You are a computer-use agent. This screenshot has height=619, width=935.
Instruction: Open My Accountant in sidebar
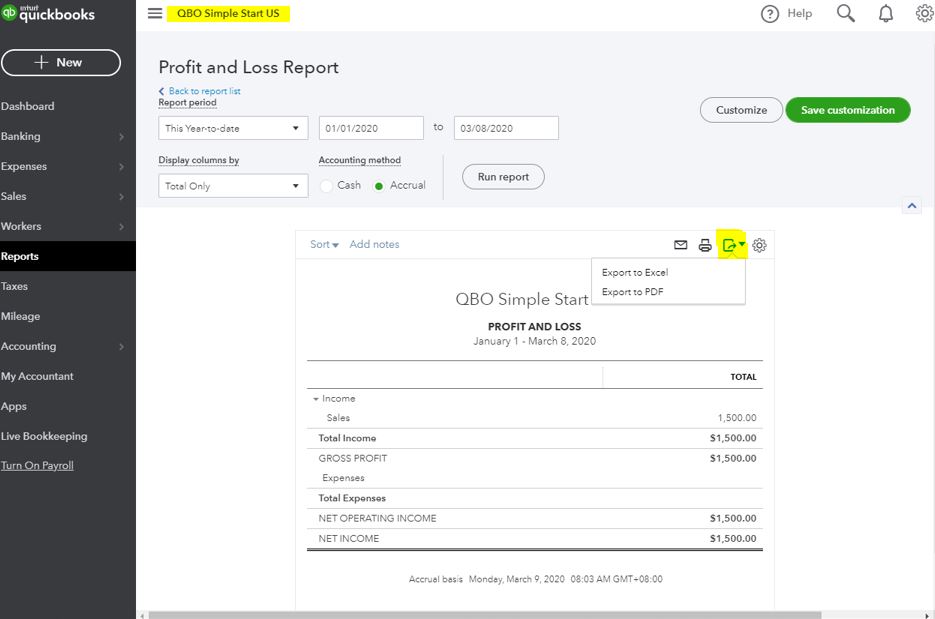[37, 376]
